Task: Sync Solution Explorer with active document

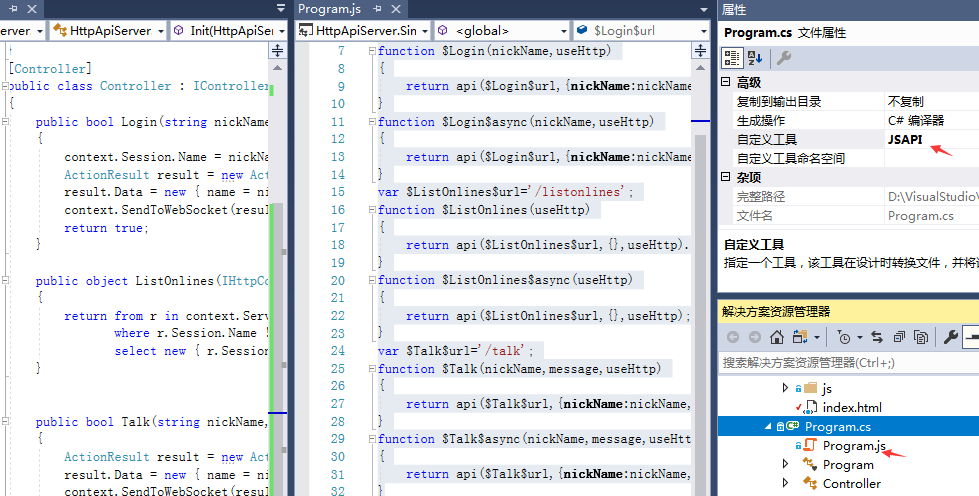Action: coord(877,337)
